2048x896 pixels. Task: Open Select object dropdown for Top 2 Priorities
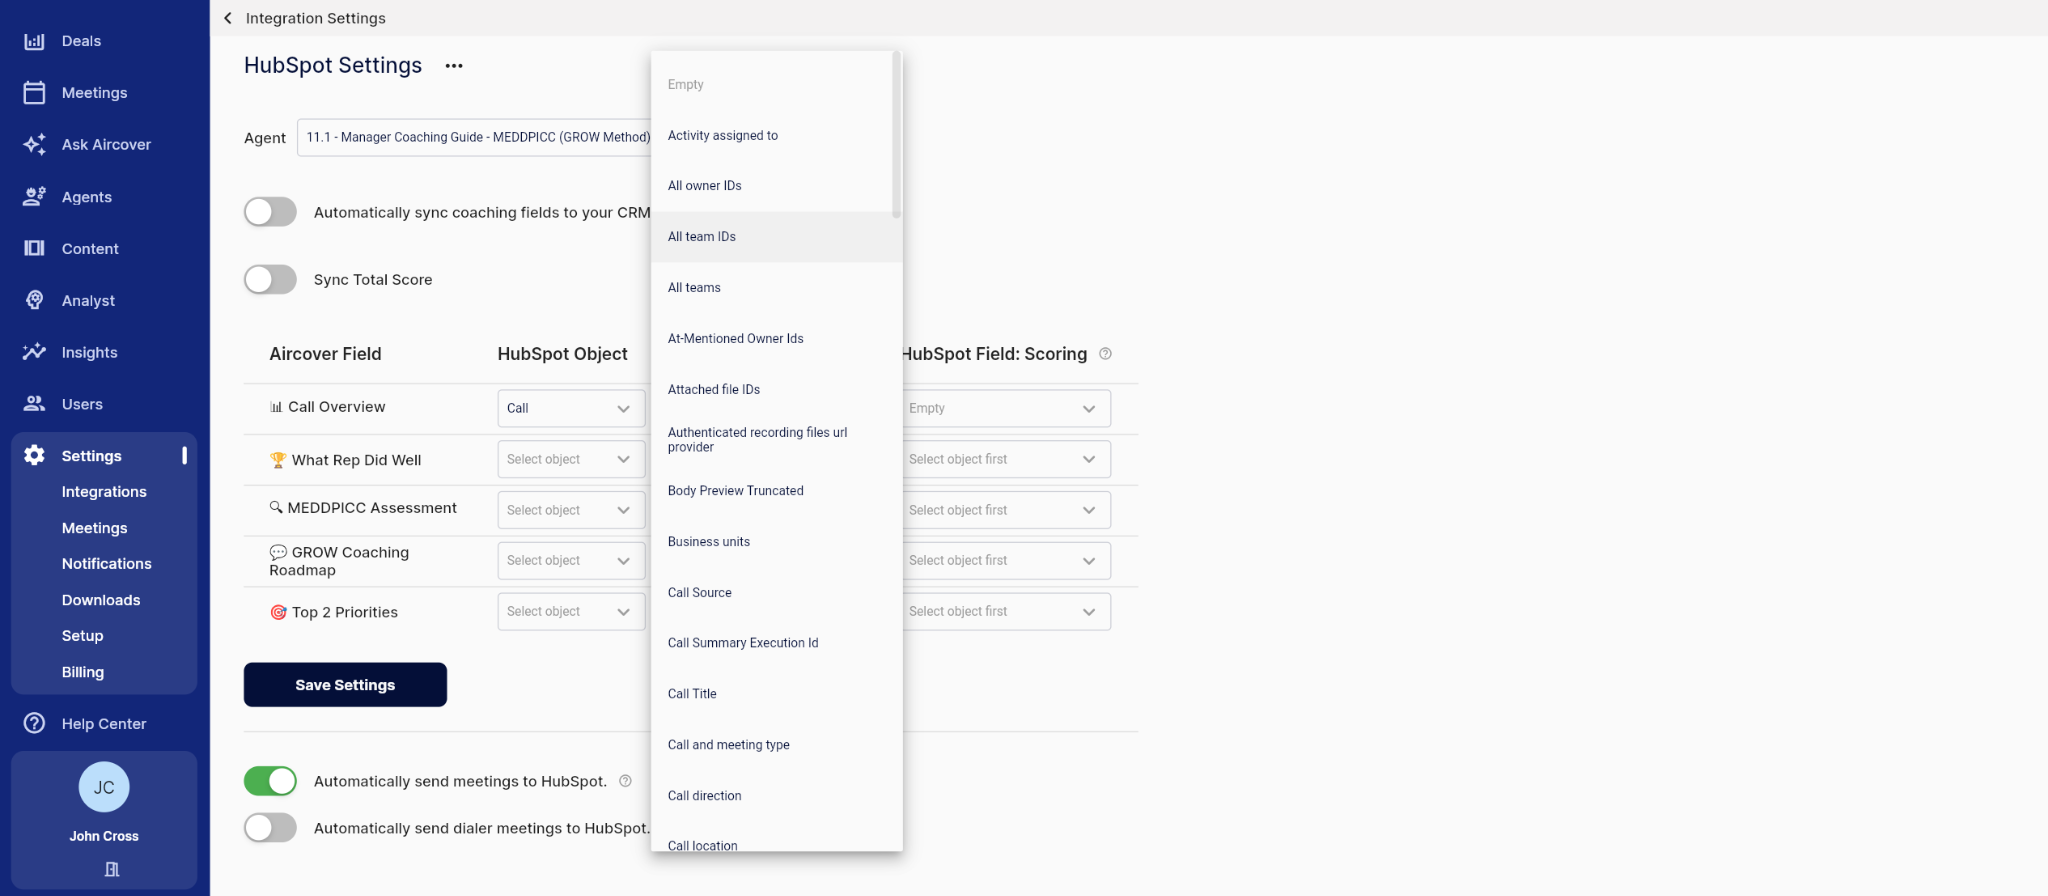pyautogui.click(x=571, y=612)
